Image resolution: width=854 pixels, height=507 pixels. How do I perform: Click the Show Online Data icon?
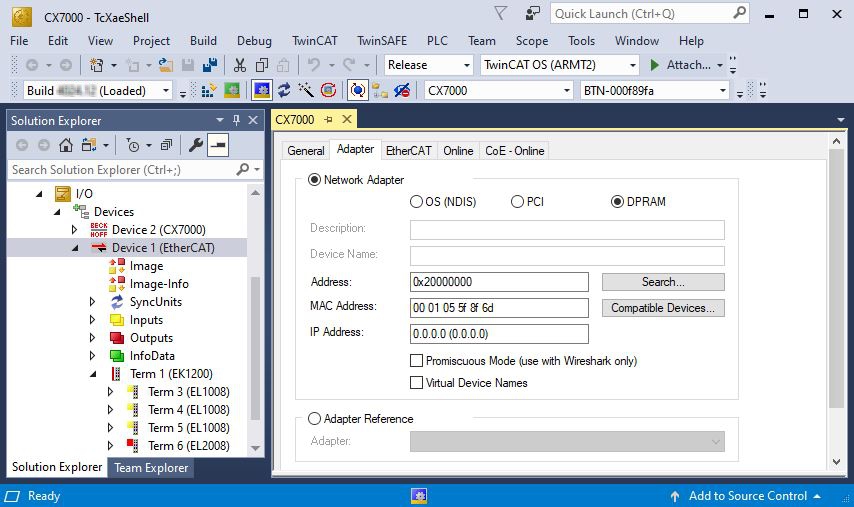tap(357, 90)
